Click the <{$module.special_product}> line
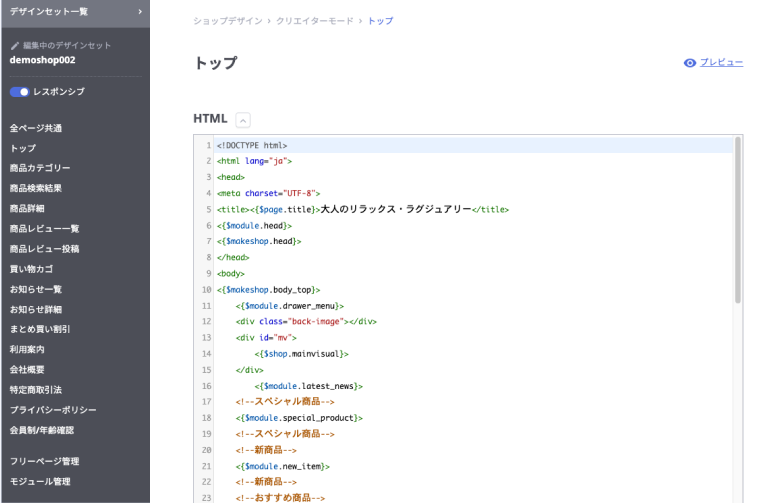 pos(299,418)
